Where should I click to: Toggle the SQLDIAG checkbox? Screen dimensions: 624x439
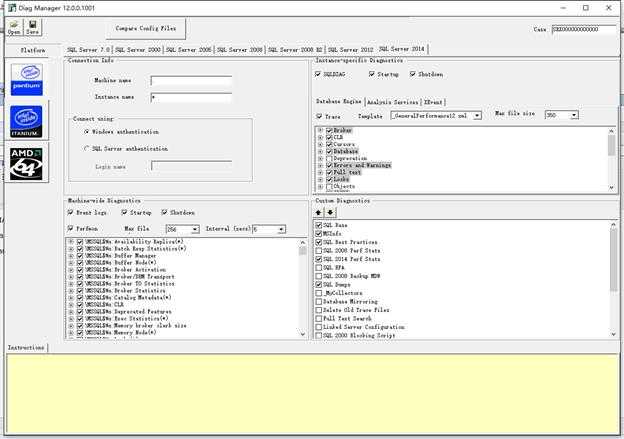coord(318,74)
